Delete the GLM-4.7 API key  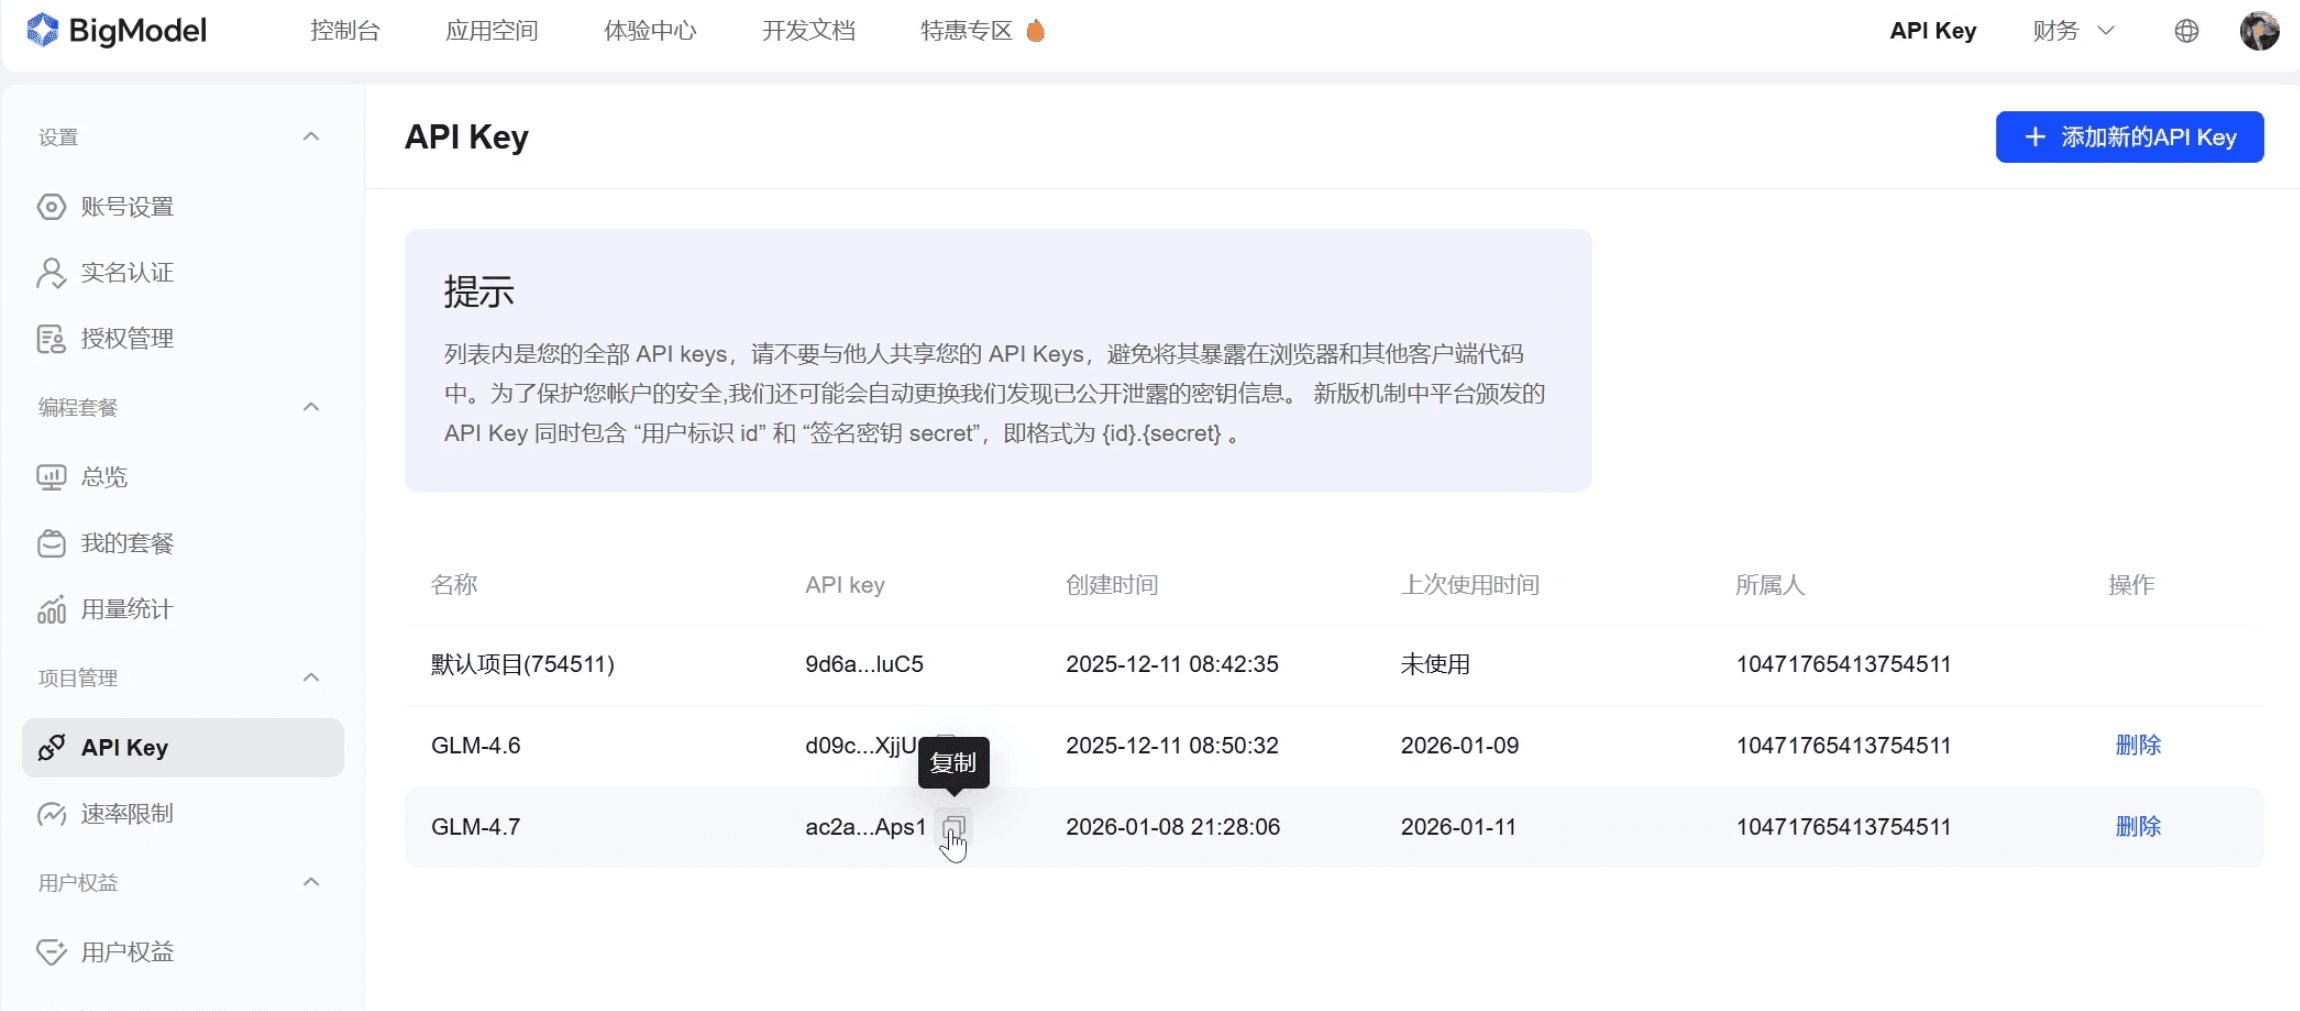(x=2137, y=827)
